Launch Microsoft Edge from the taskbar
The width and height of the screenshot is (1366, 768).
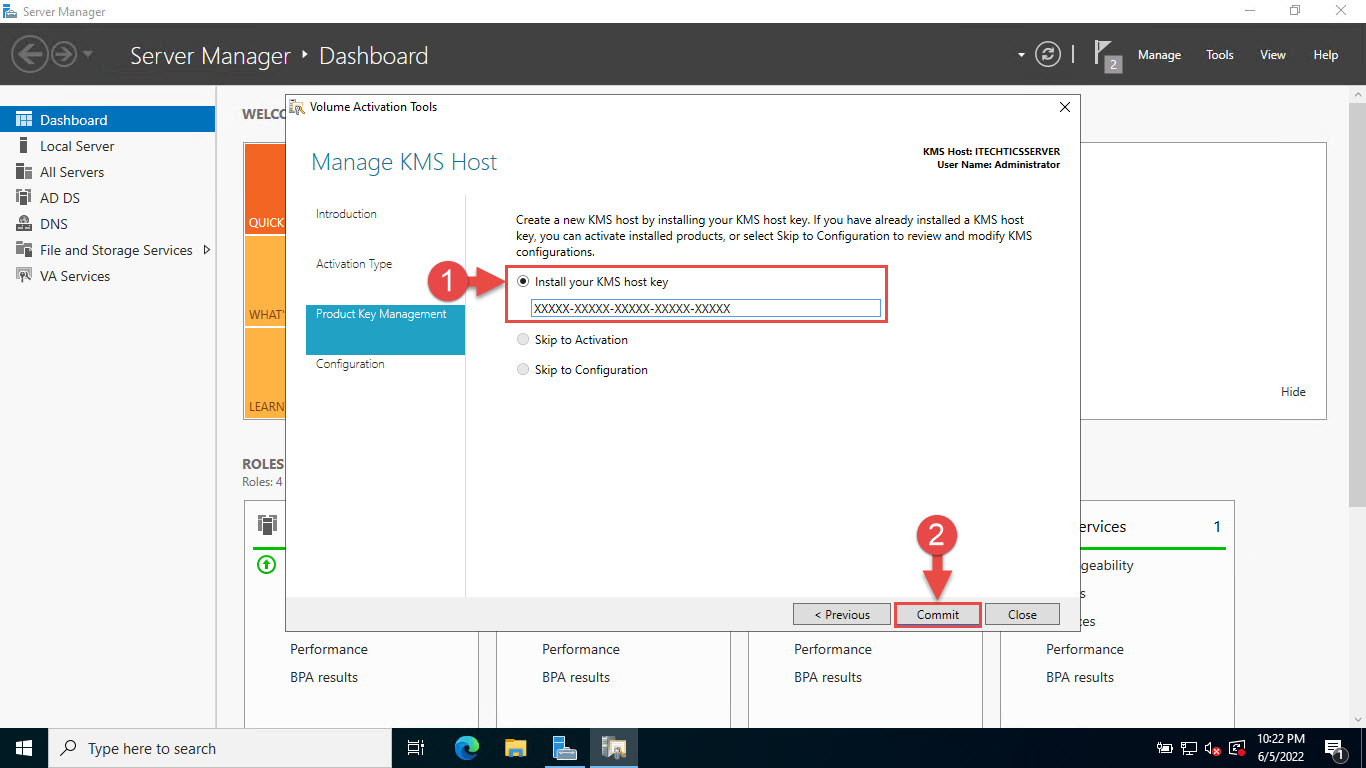tap(465, 747)
